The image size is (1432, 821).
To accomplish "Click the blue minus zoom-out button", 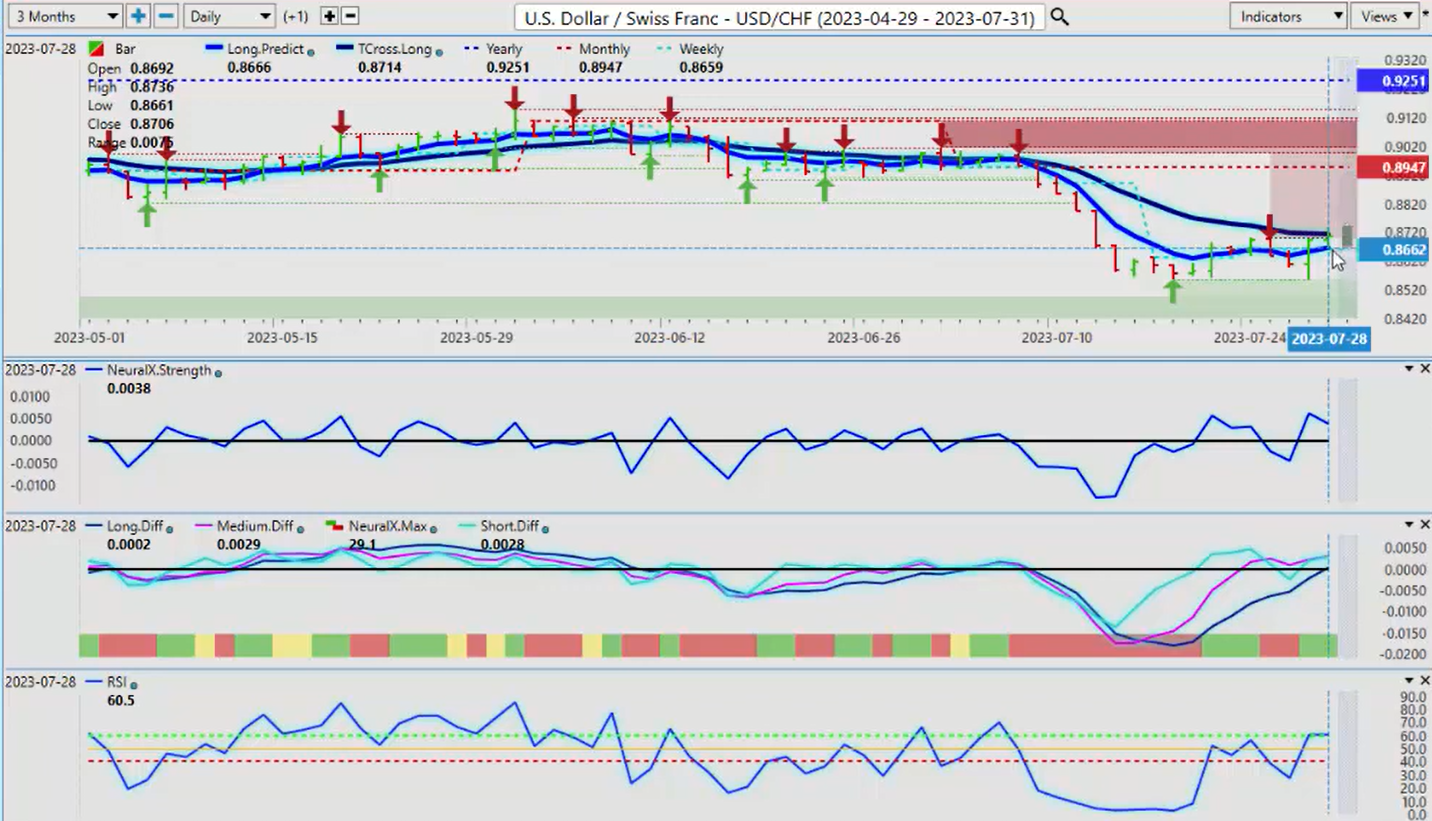I will click(x=166, y=16).
